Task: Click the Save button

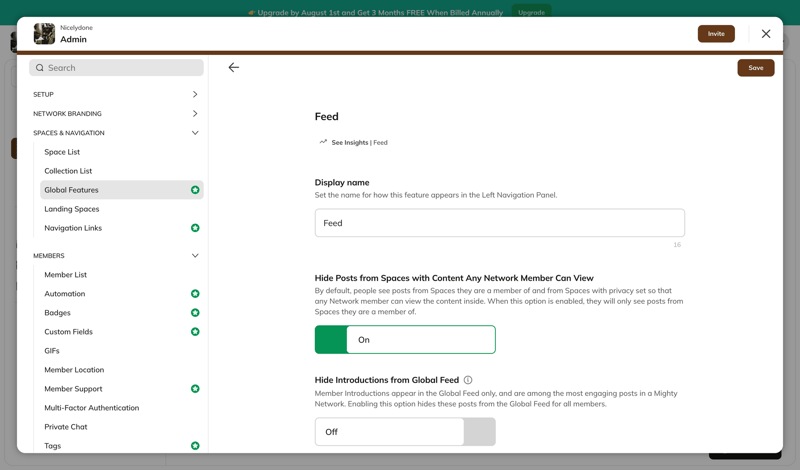Action: (755, 68)
